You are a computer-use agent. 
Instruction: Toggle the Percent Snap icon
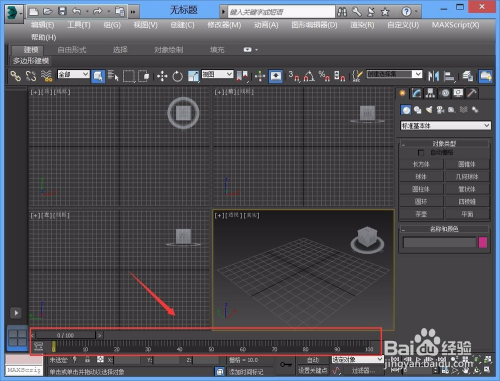pos(324,76)
